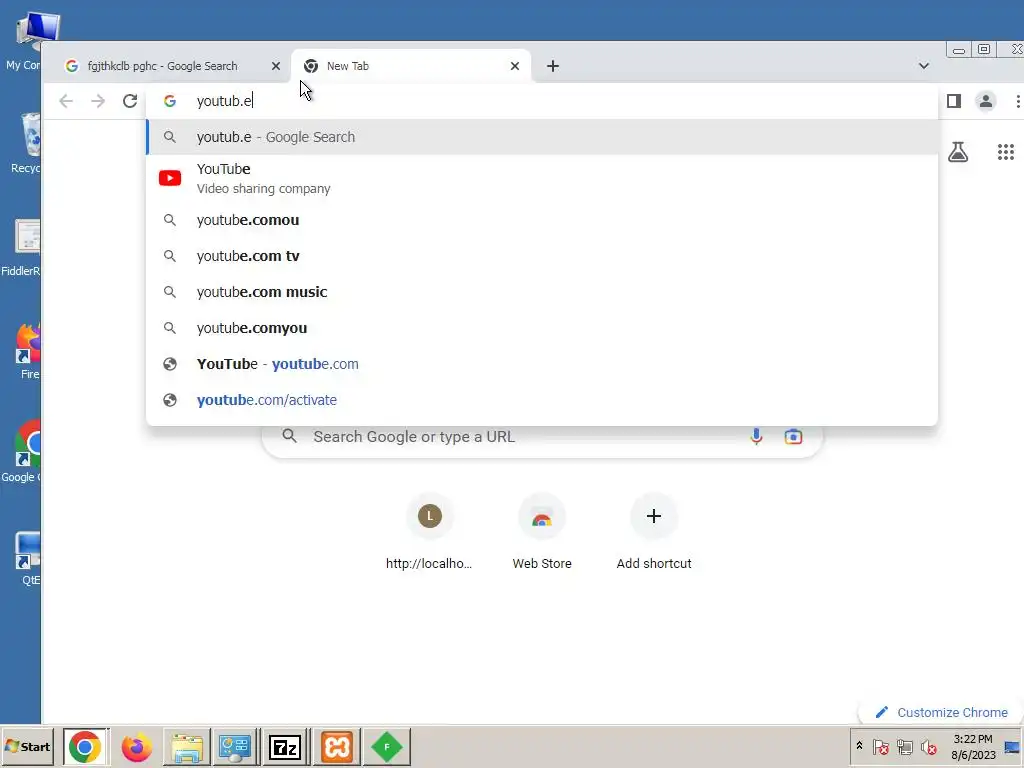The width and height of the screenshot is (1024, 768).
Task: Click the Action Center flag tray icon
Action: 880,746
